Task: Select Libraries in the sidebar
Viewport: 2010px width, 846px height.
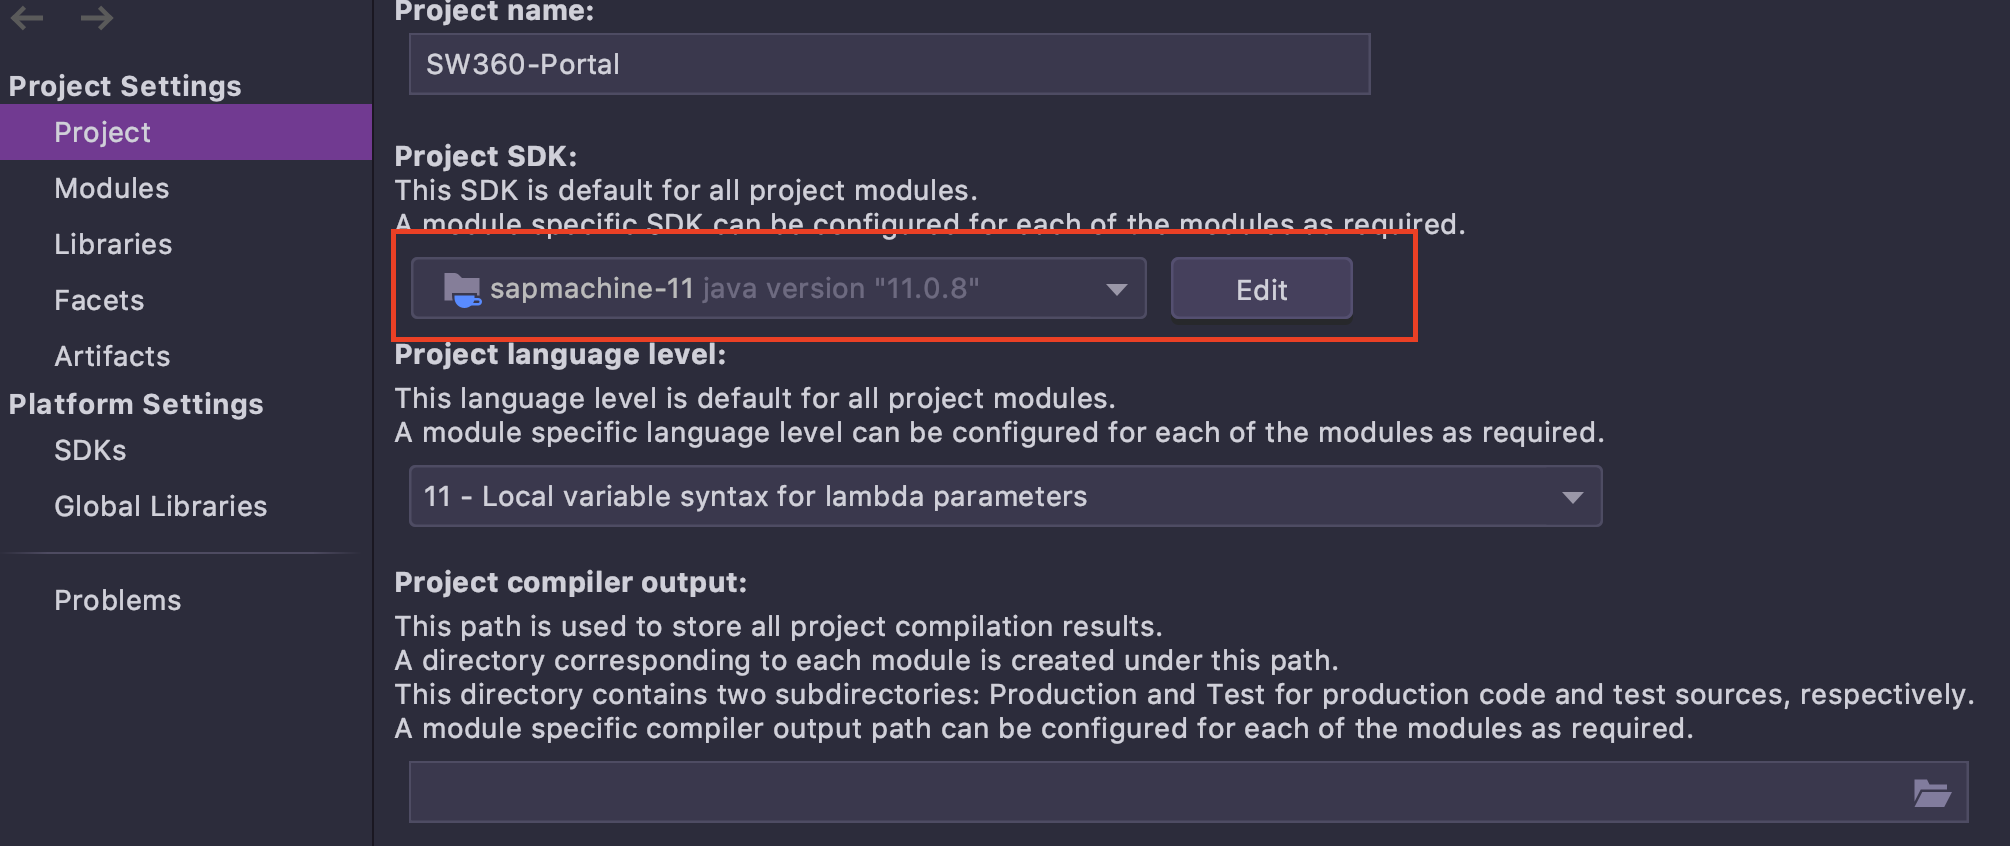Action: tap(113, 243)
